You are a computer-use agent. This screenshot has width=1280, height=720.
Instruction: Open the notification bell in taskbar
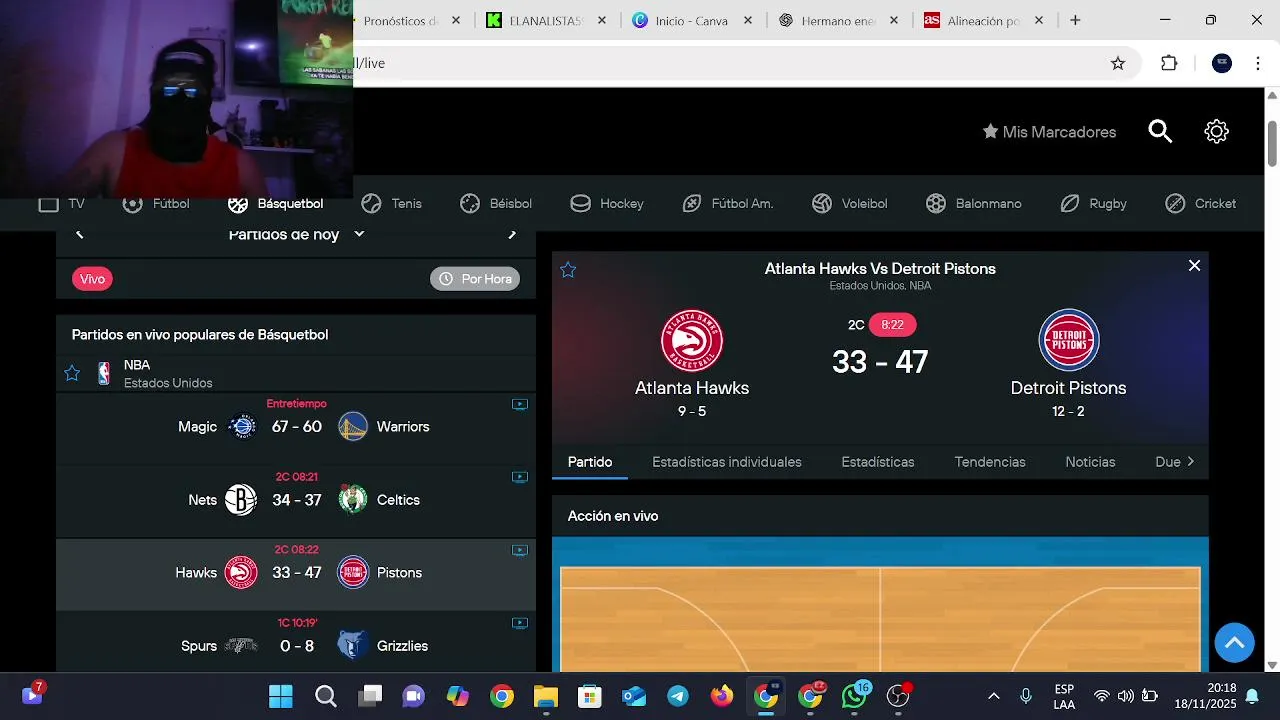click(1252, 696)
